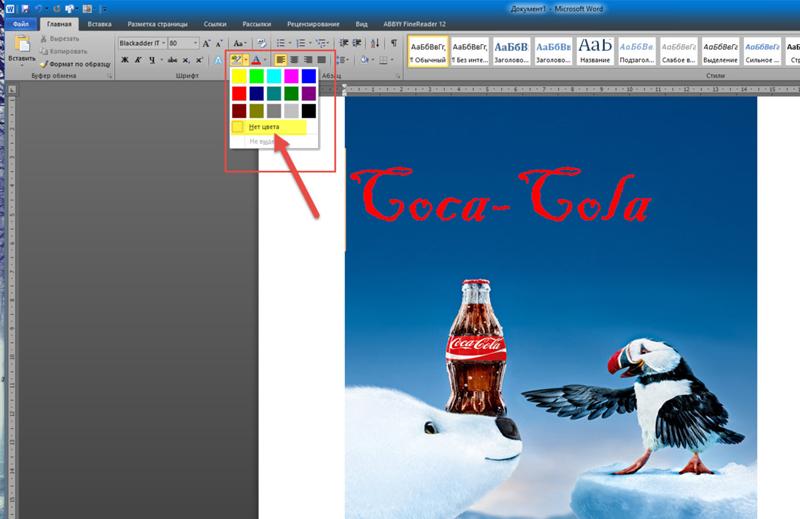
Task: Toggle Italic (К) formatting
Action: click(x=138, y=60)
